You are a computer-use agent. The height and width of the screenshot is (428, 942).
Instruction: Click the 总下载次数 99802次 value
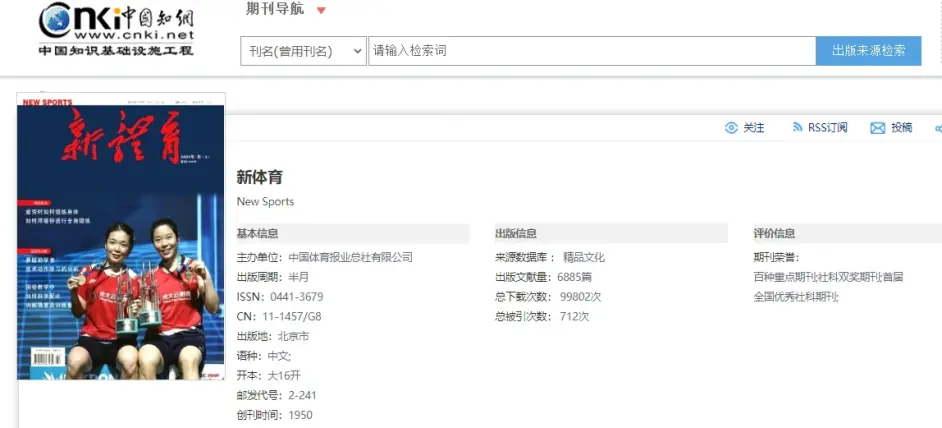580,297
